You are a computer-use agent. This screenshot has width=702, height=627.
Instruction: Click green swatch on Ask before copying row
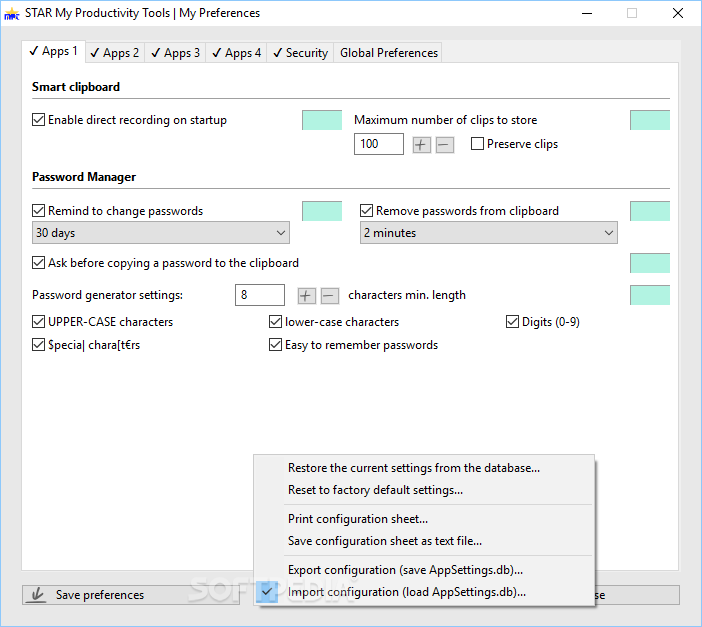tap(650, 263)
